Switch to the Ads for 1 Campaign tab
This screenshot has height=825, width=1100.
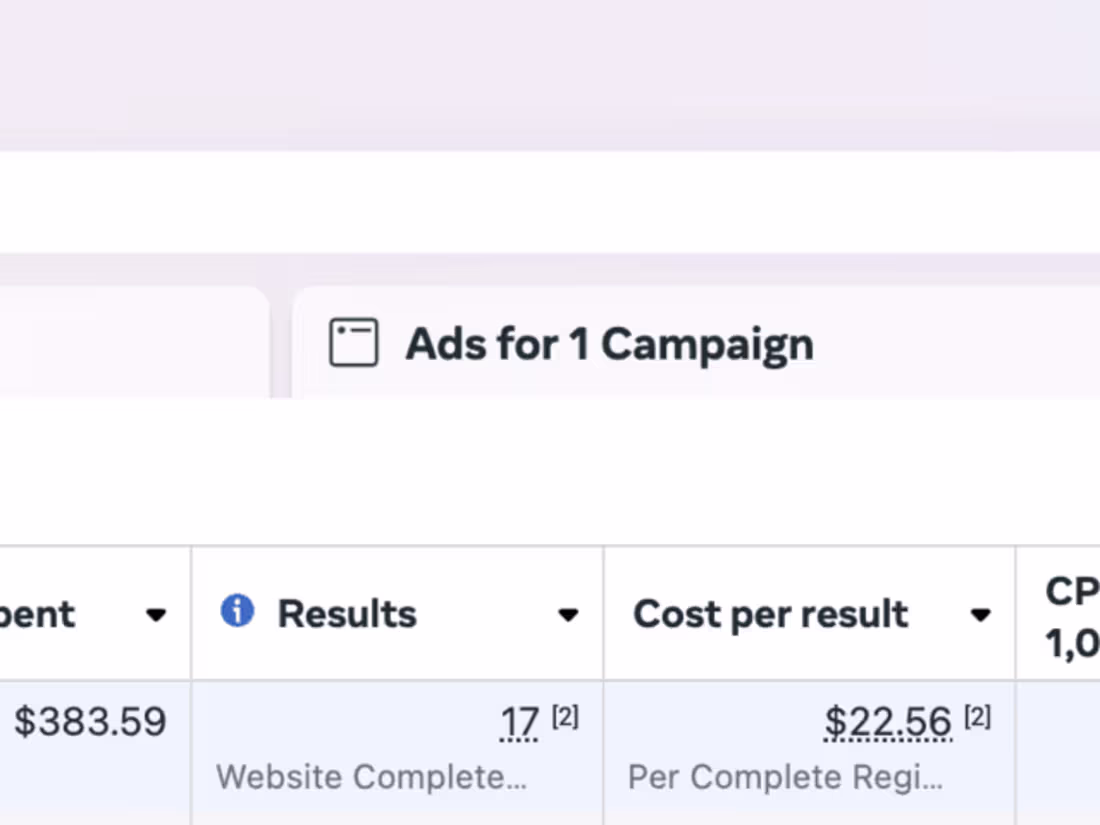(608, 343)
